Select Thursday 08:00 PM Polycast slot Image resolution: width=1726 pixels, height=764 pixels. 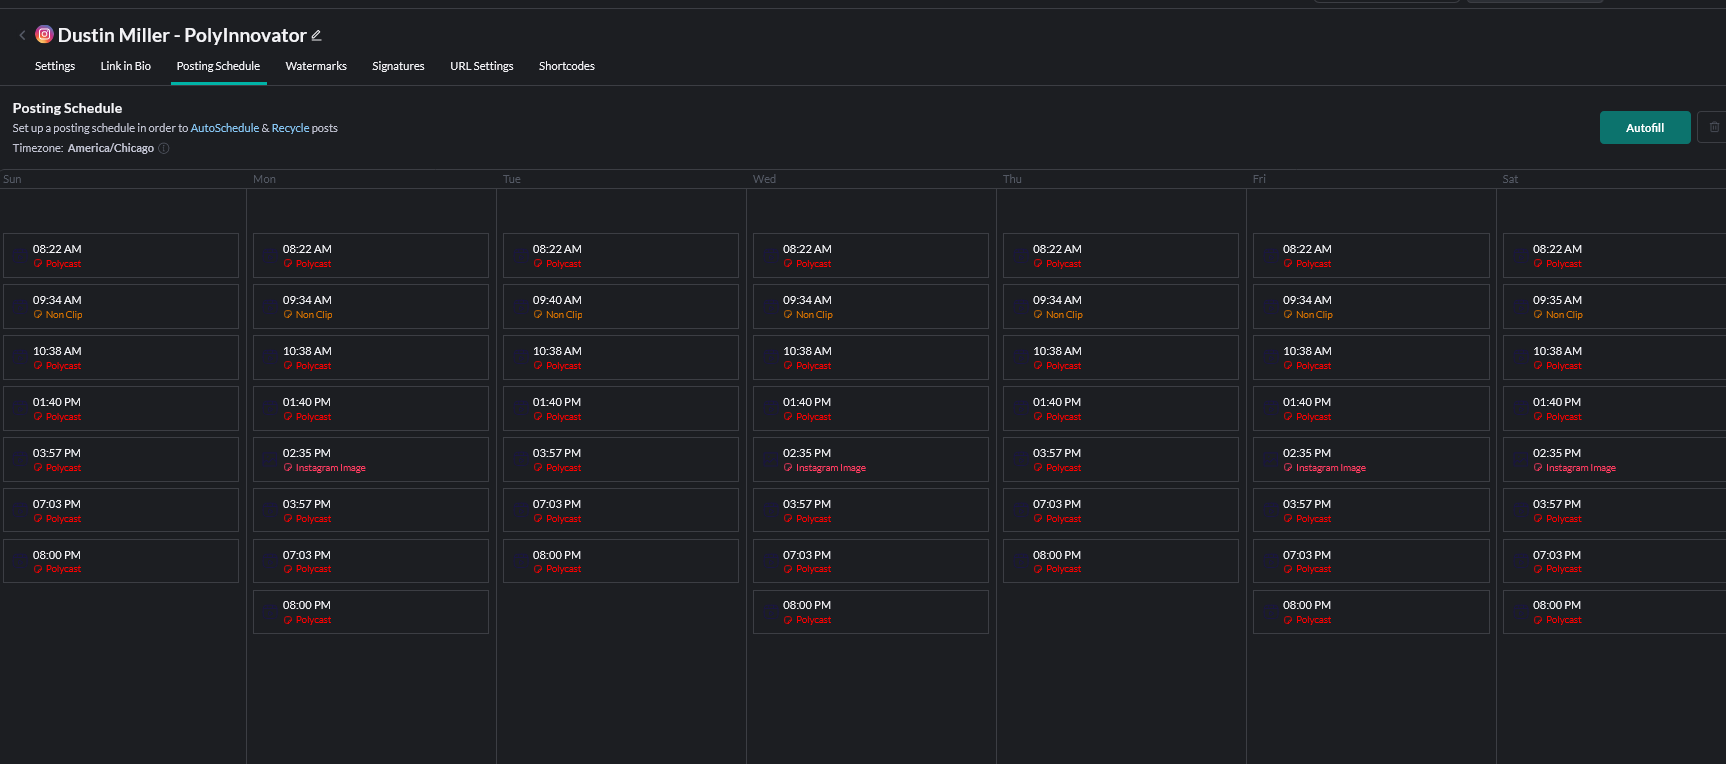click(x=1120, y=561)
